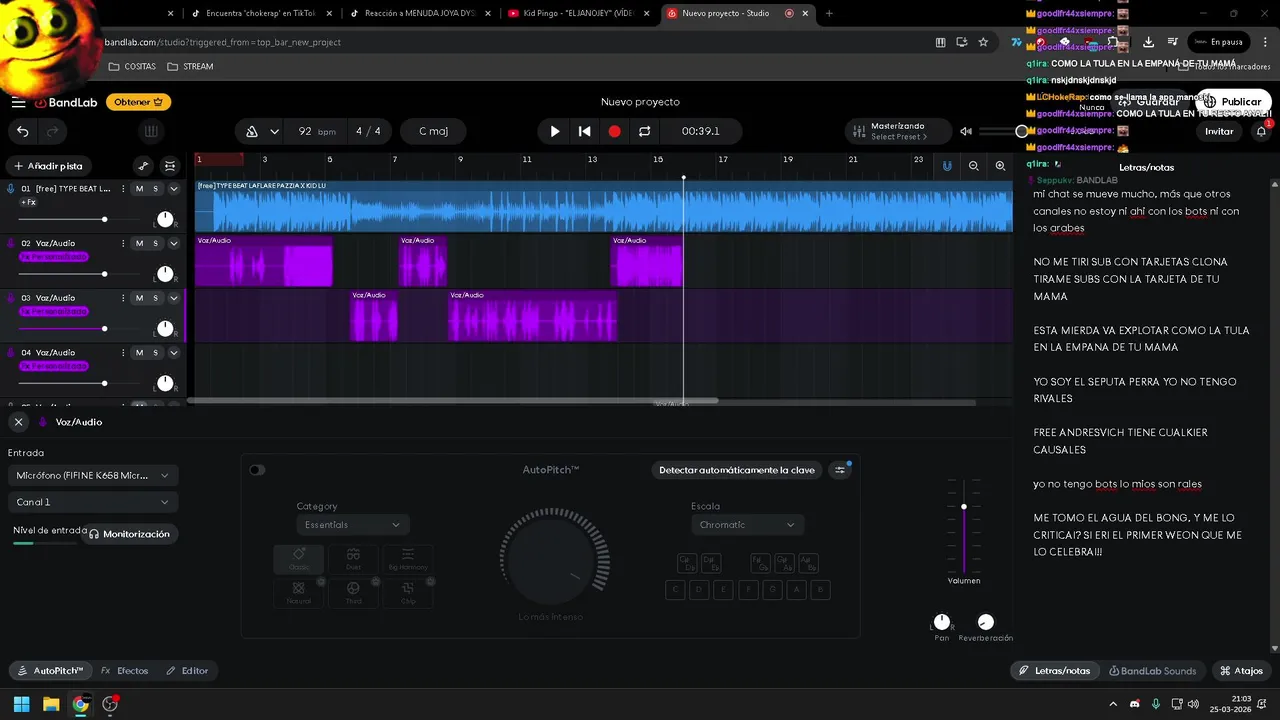1280x720 pixels.
Task: Open the Escala Chromatic dropdown
Action: [x=747, y=525]
